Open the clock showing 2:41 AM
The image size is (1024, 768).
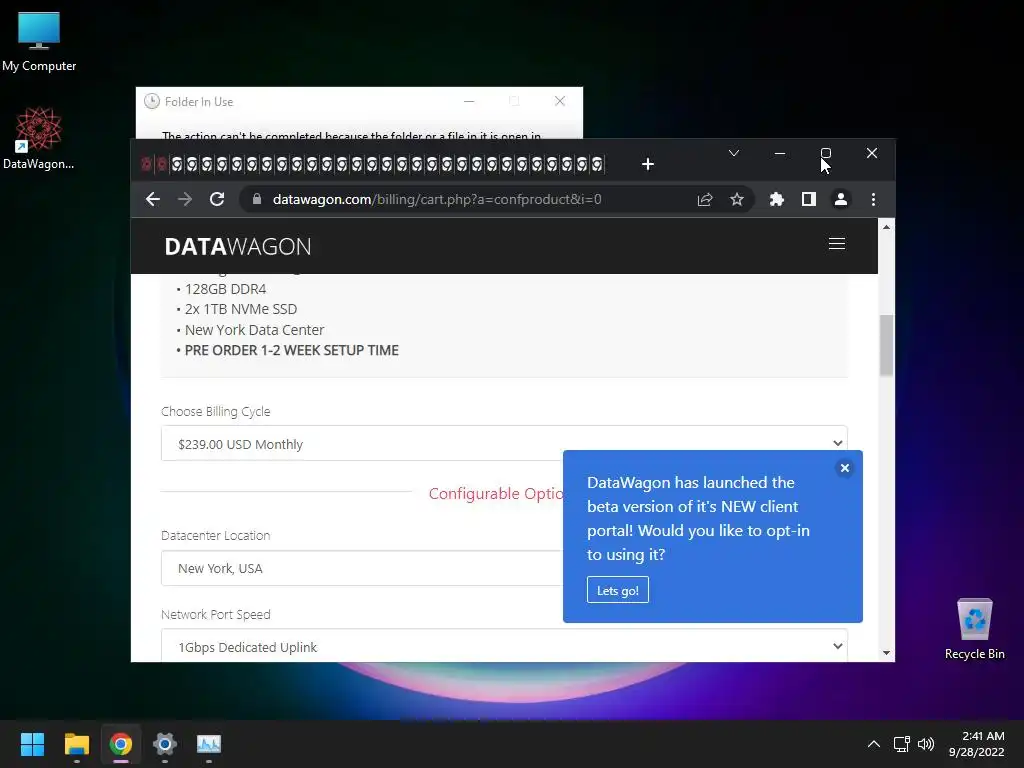coord(976,744)
